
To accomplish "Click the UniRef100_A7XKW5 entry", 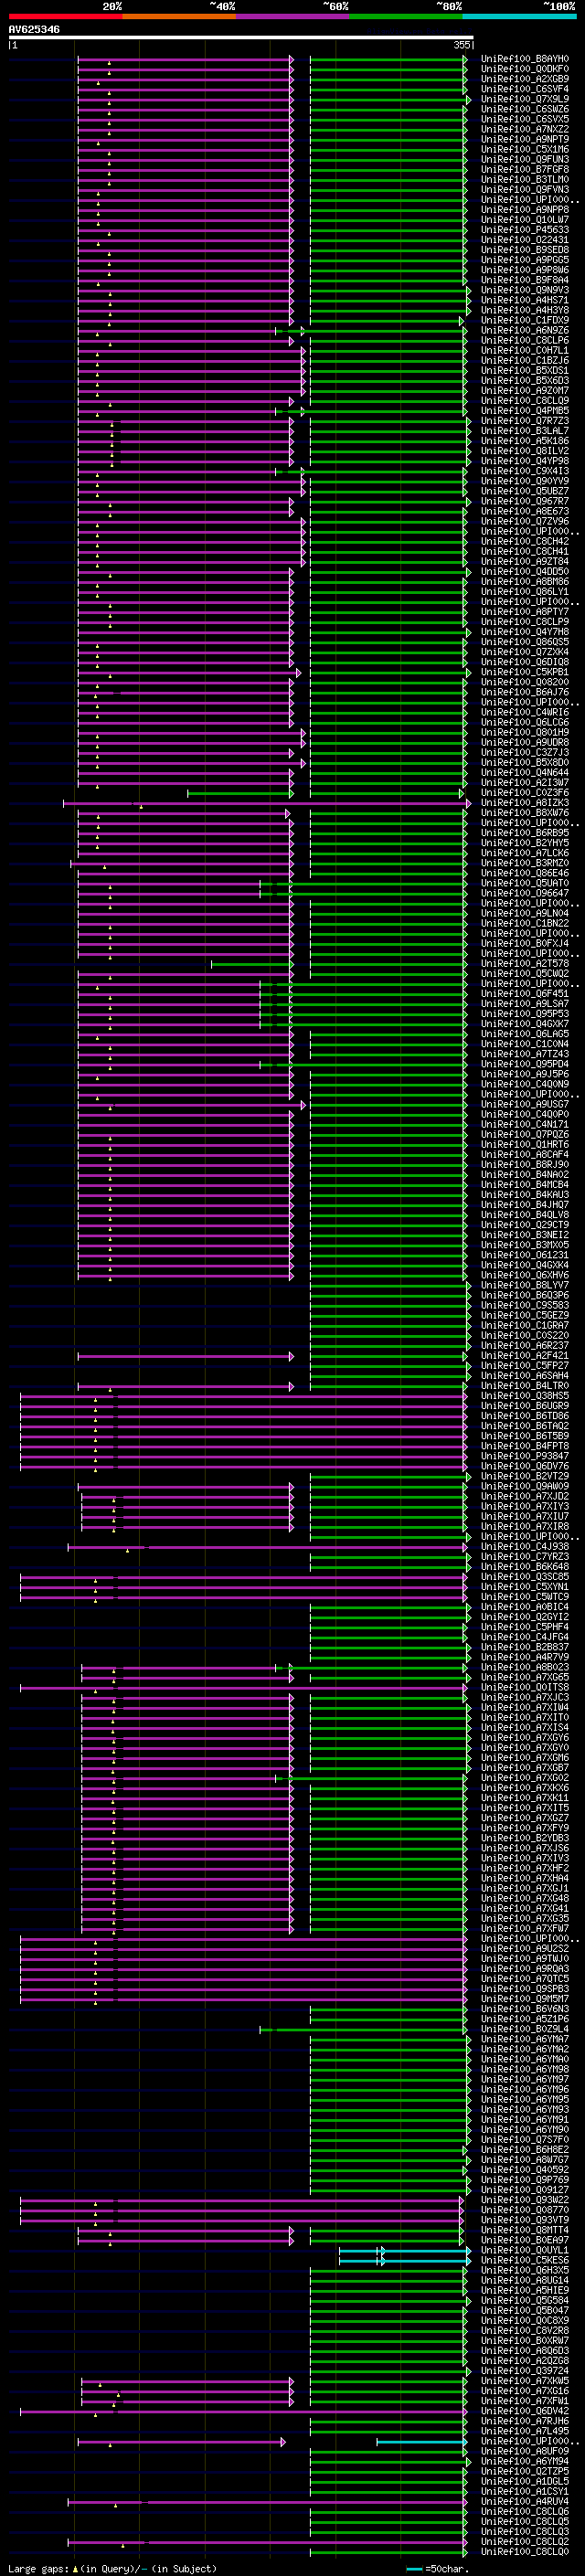I will (525, 2380).
